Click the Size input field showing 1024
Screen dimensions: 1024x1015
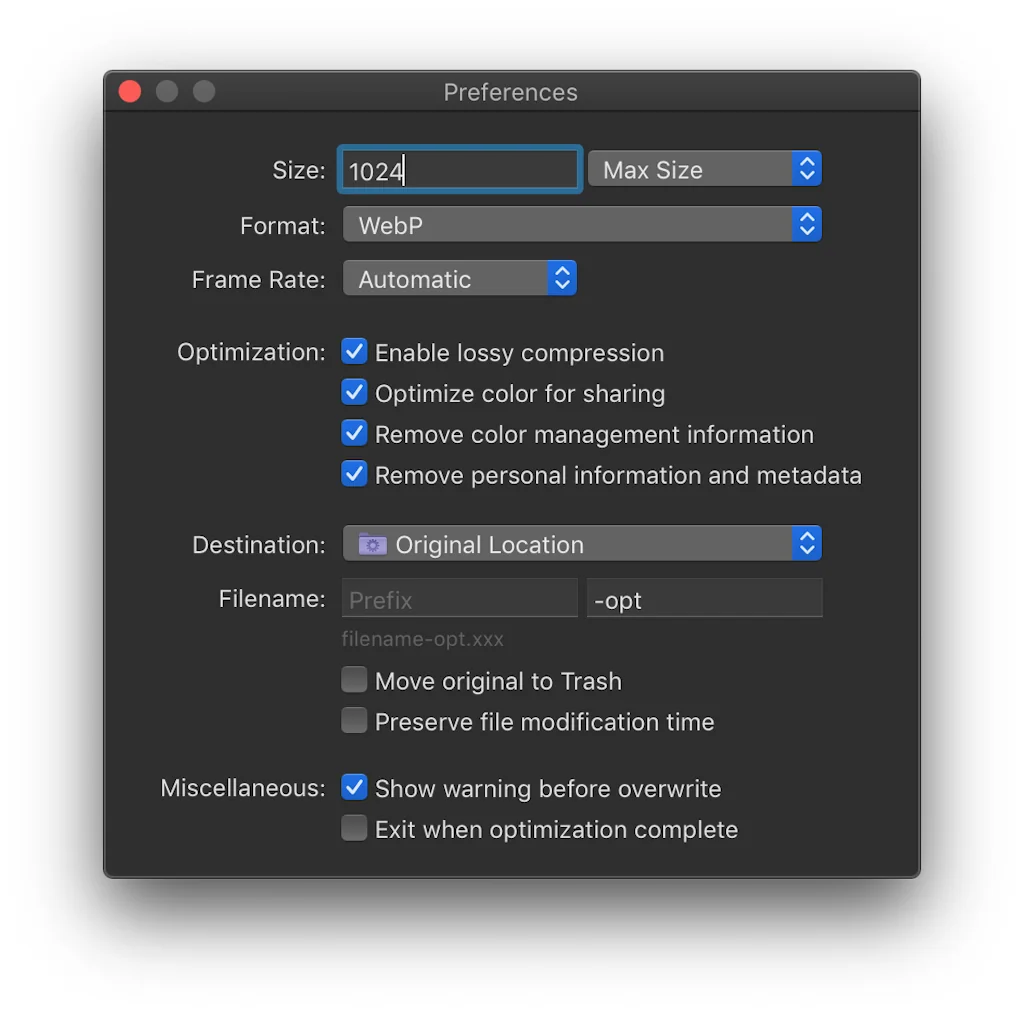point(460,171)
